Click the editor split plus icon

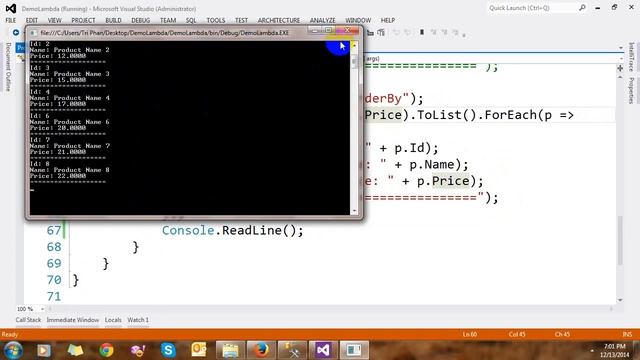[x=620, y=68]
